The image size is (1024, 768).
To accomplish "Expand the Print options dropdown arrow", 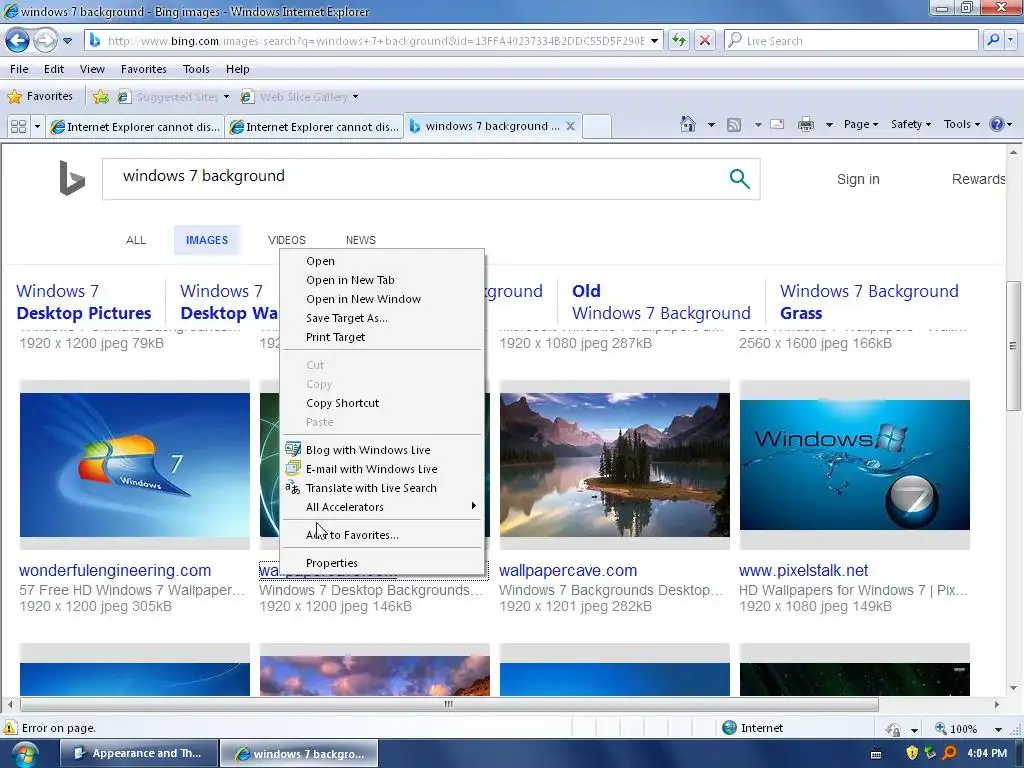I will [829, 124].
